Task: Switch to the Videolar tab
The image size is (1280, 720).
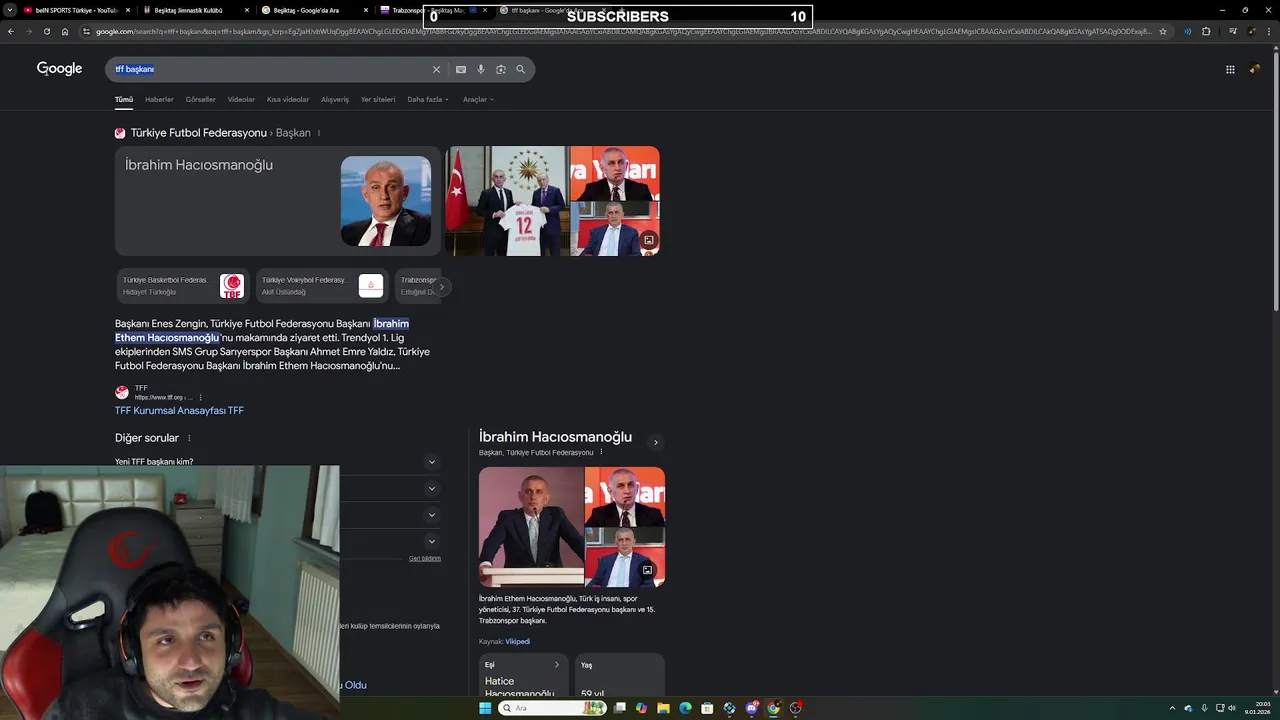Action: coord(241,99)
